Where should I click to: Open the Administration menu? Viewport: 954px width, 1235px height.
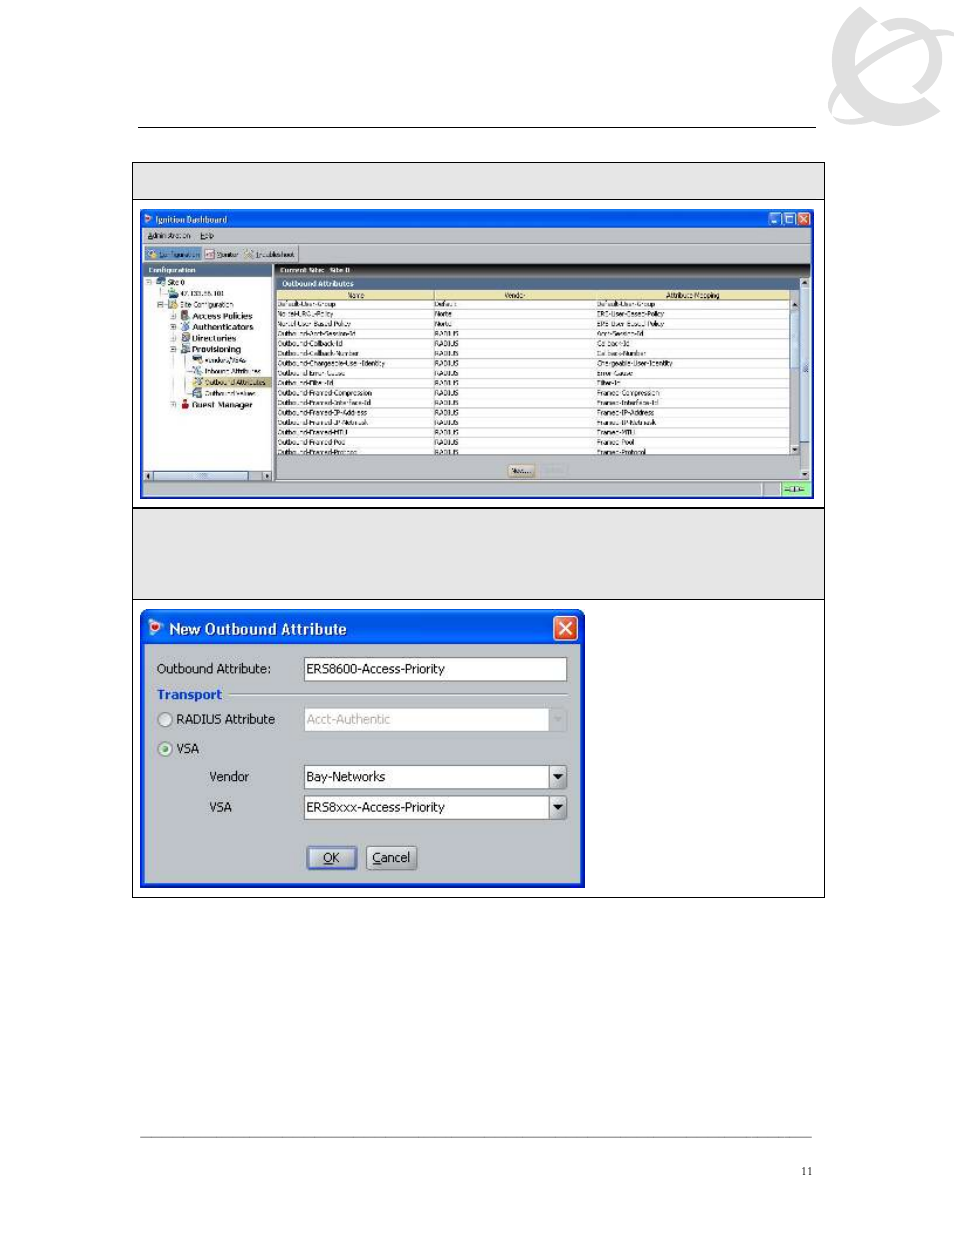coord(169,236)
